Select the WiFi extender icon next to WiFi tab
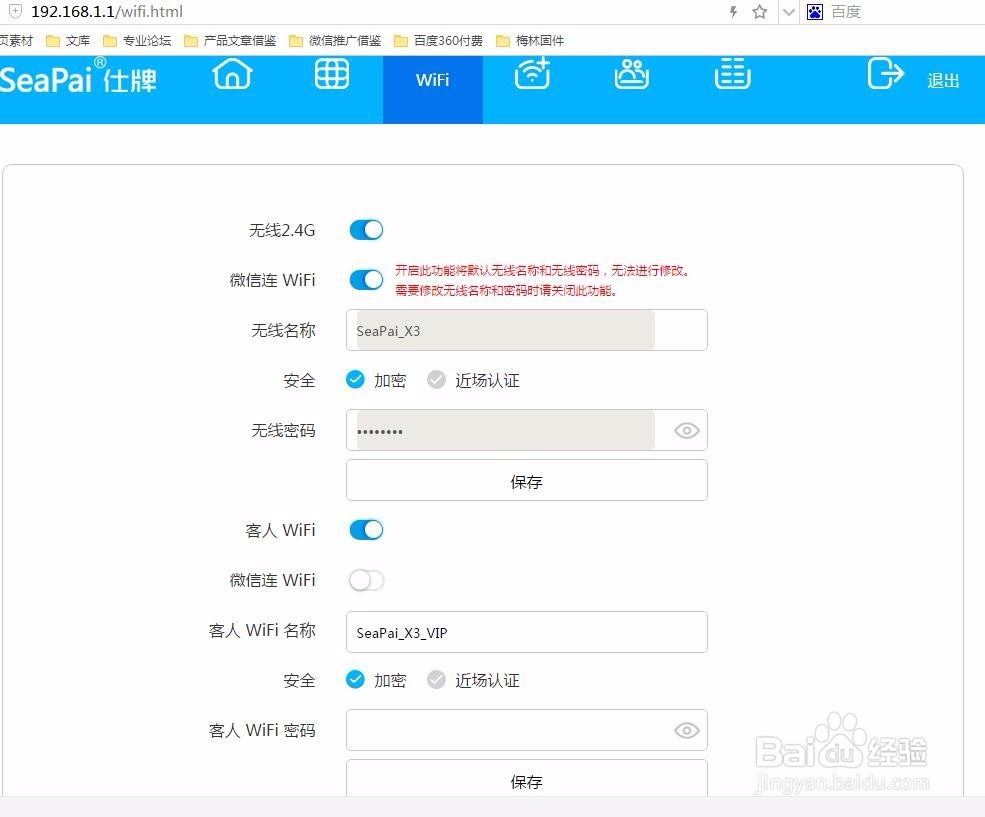This screenshot has height=817, width=985. tap(532, 76)
